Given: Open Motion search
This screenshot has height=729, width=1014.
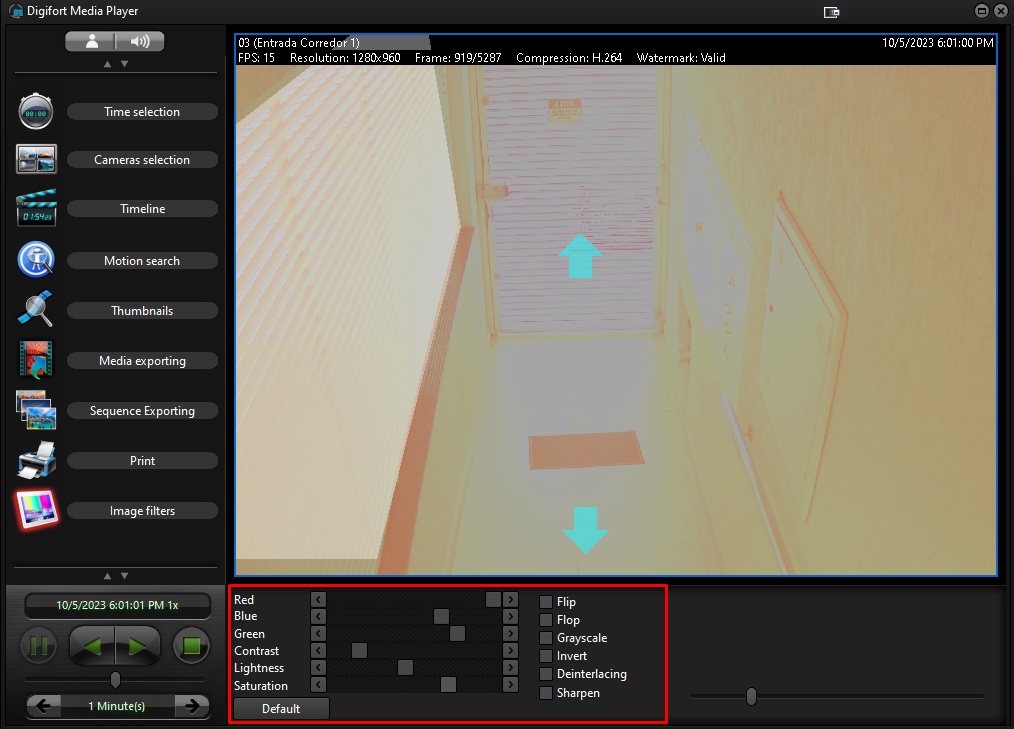Looking at the screenshot, I should coord(142,261).
